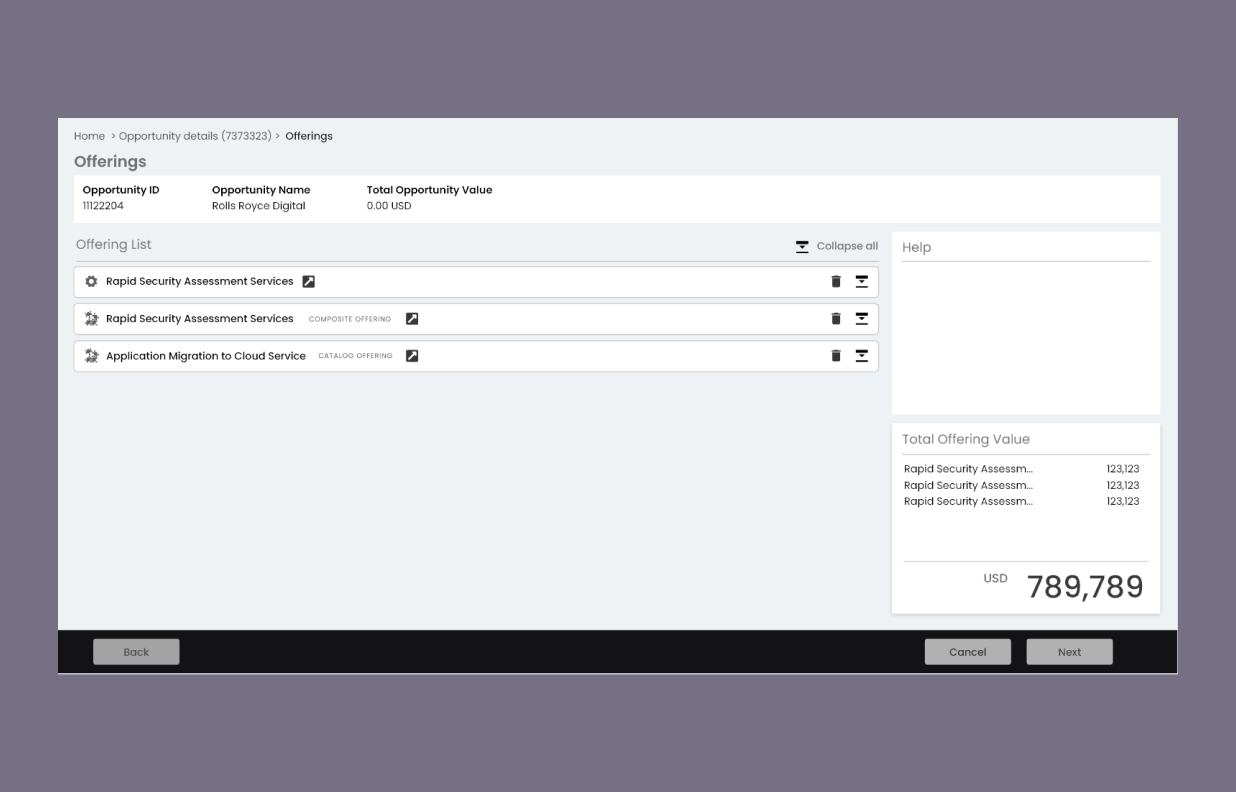Screen dimensions: 1236x792
Task: Click the Offerings breadcrumb item
Action: pos(309,136)
